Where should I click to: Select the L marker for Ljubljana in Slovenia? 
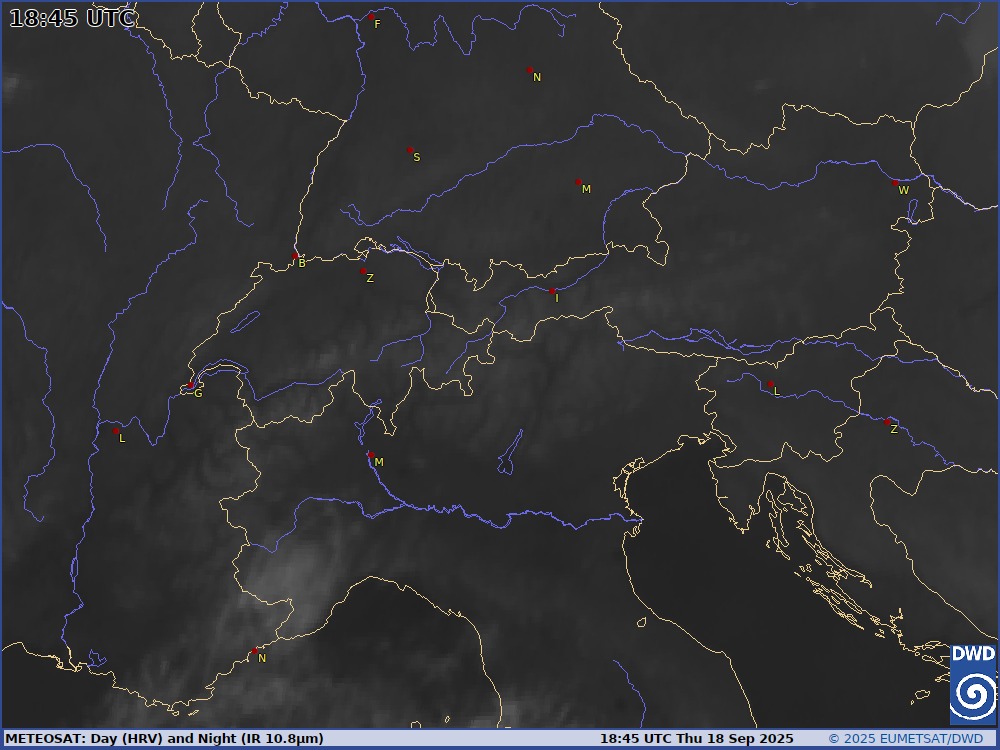770,384
